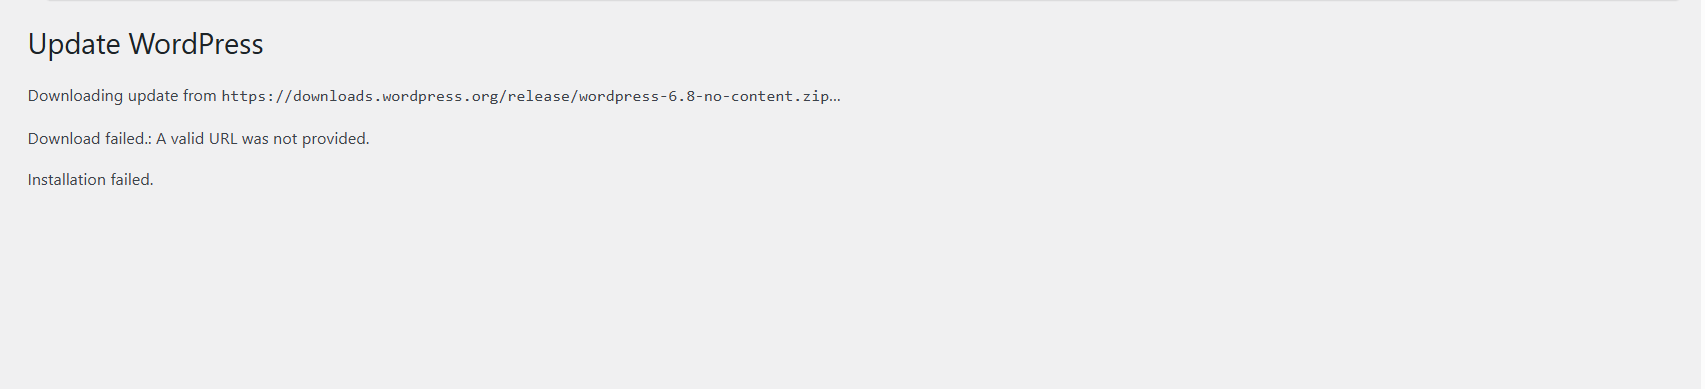Click the word 'Update' in the heading

[74, 44]
